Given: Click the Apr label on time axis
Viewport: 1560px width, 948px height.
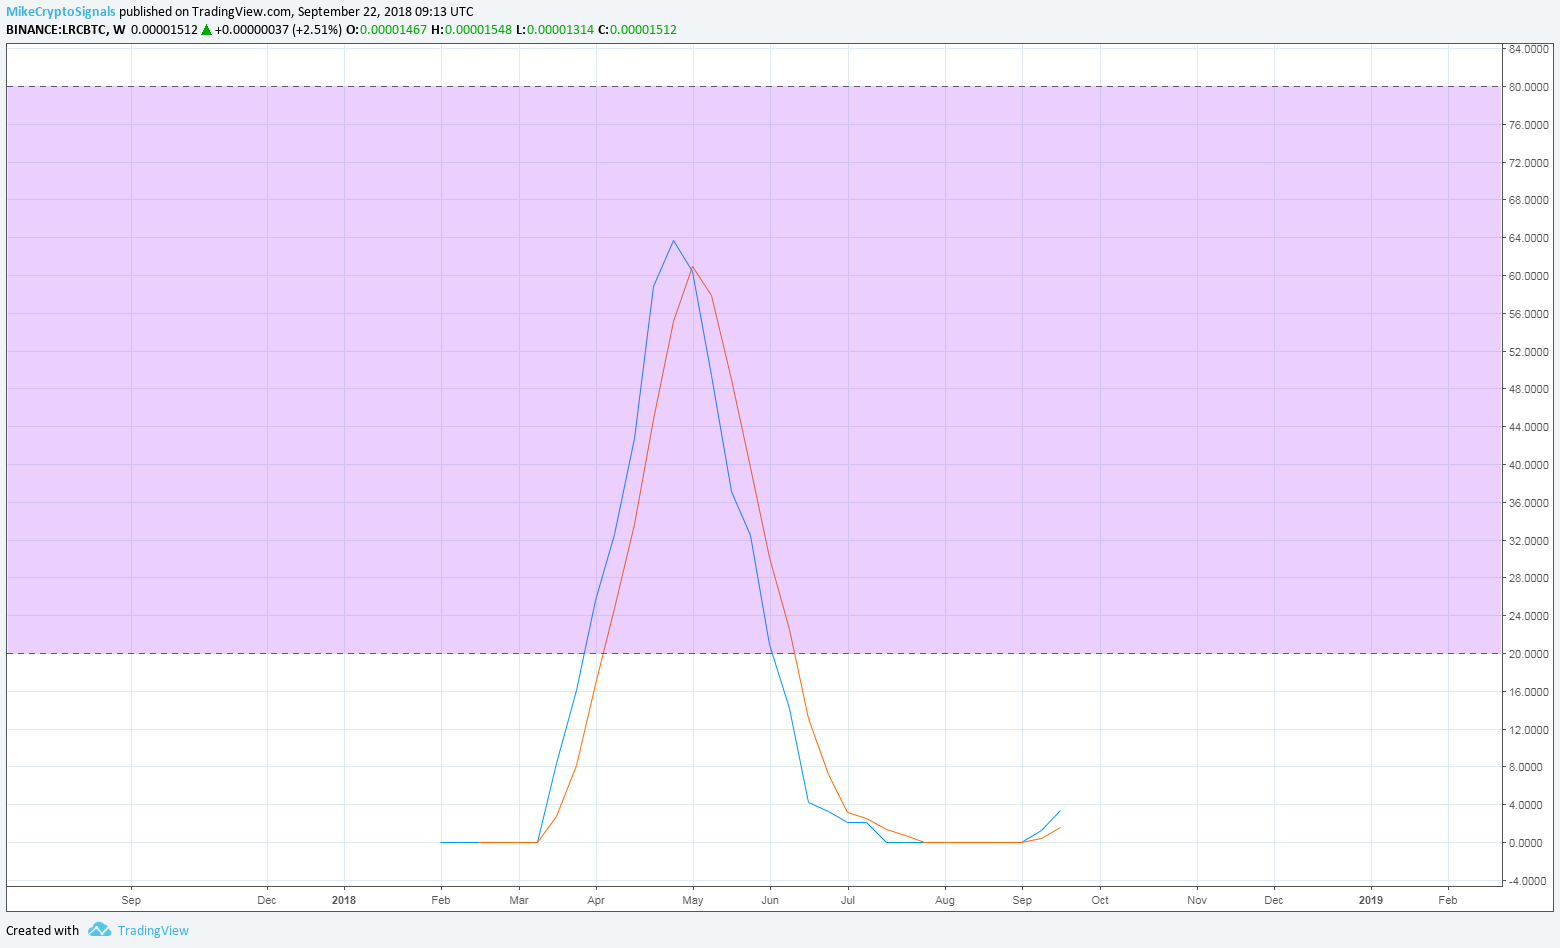Looking at the screenshot, I should [596, 900].
